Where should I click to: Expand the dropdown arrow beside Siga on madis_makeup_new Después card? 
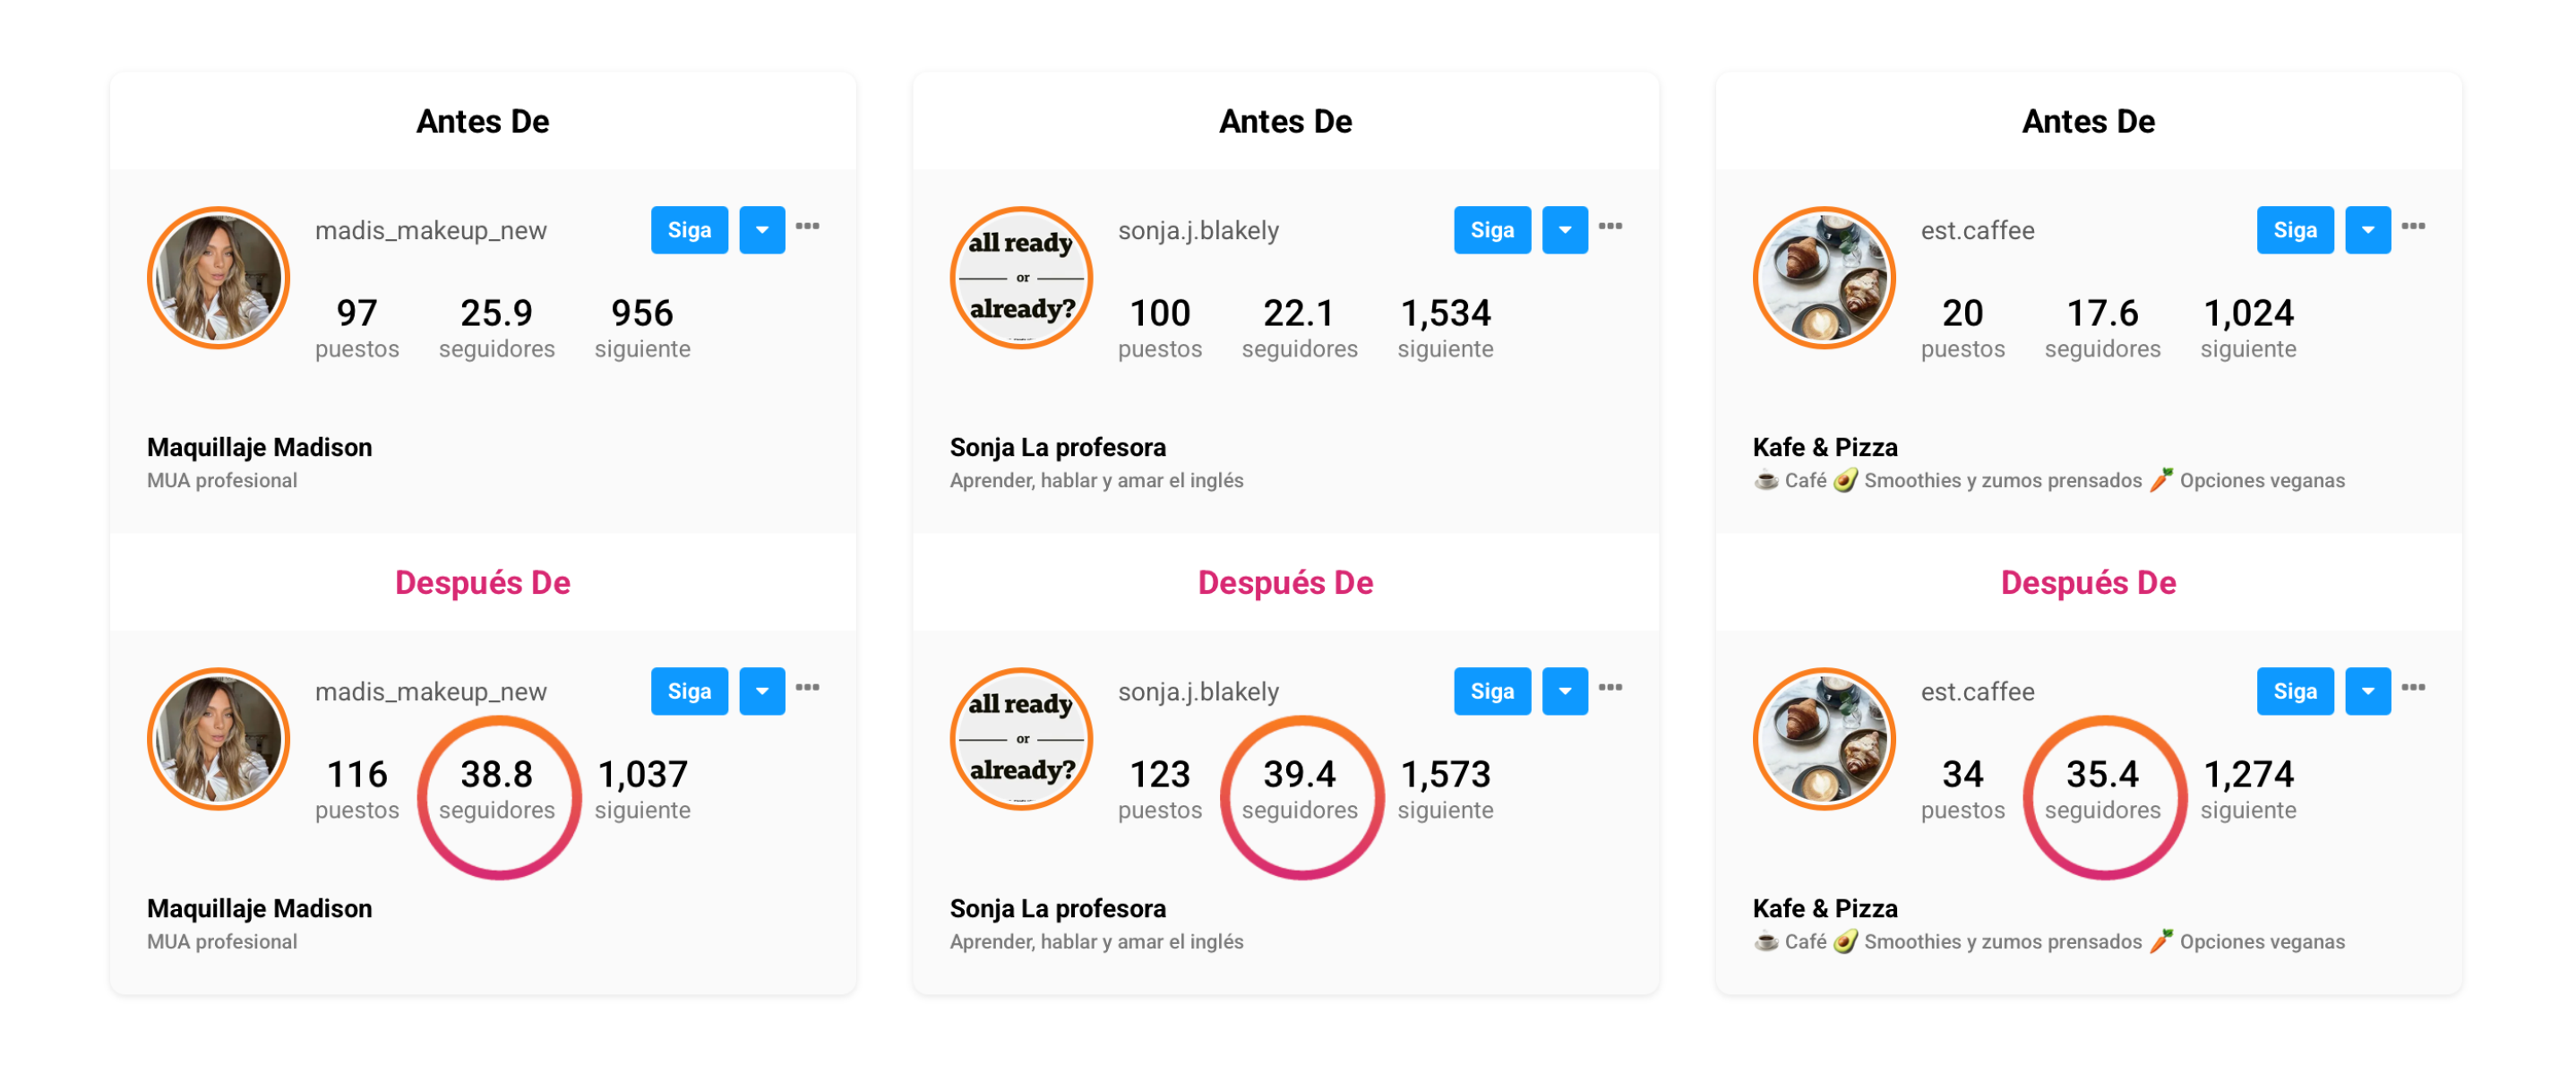coord(762,691)
